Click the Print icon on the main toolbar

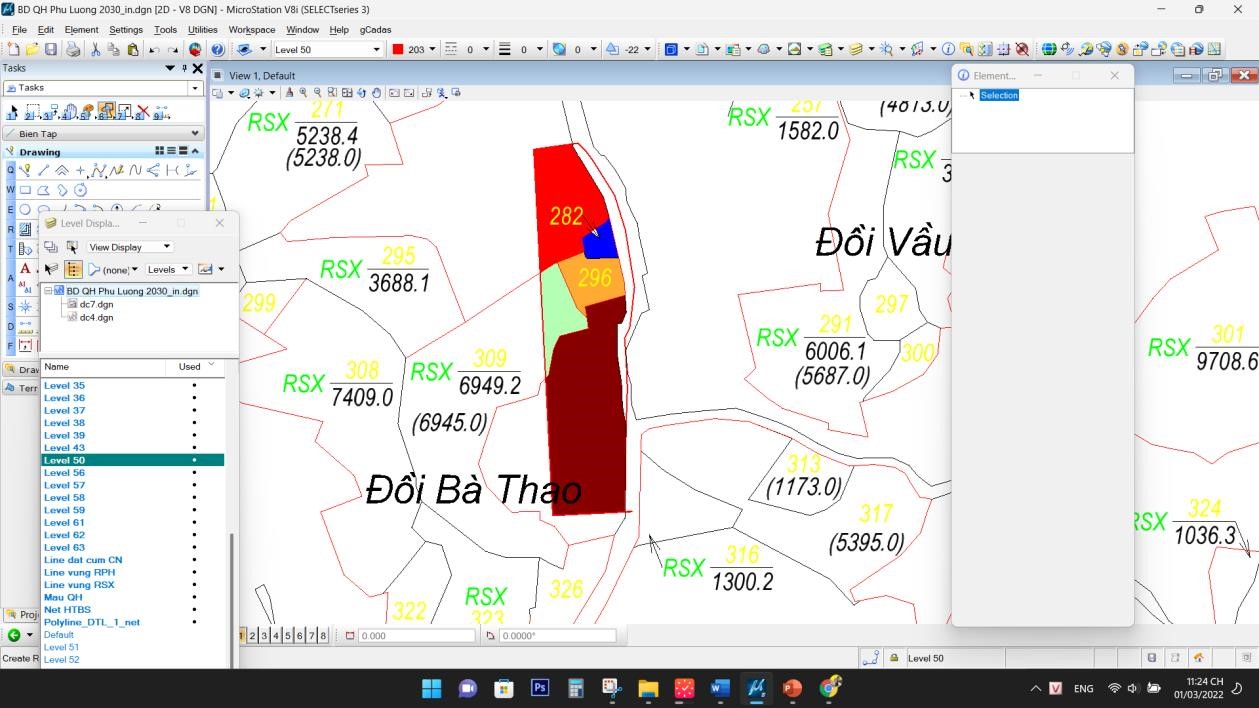point(72,49)
